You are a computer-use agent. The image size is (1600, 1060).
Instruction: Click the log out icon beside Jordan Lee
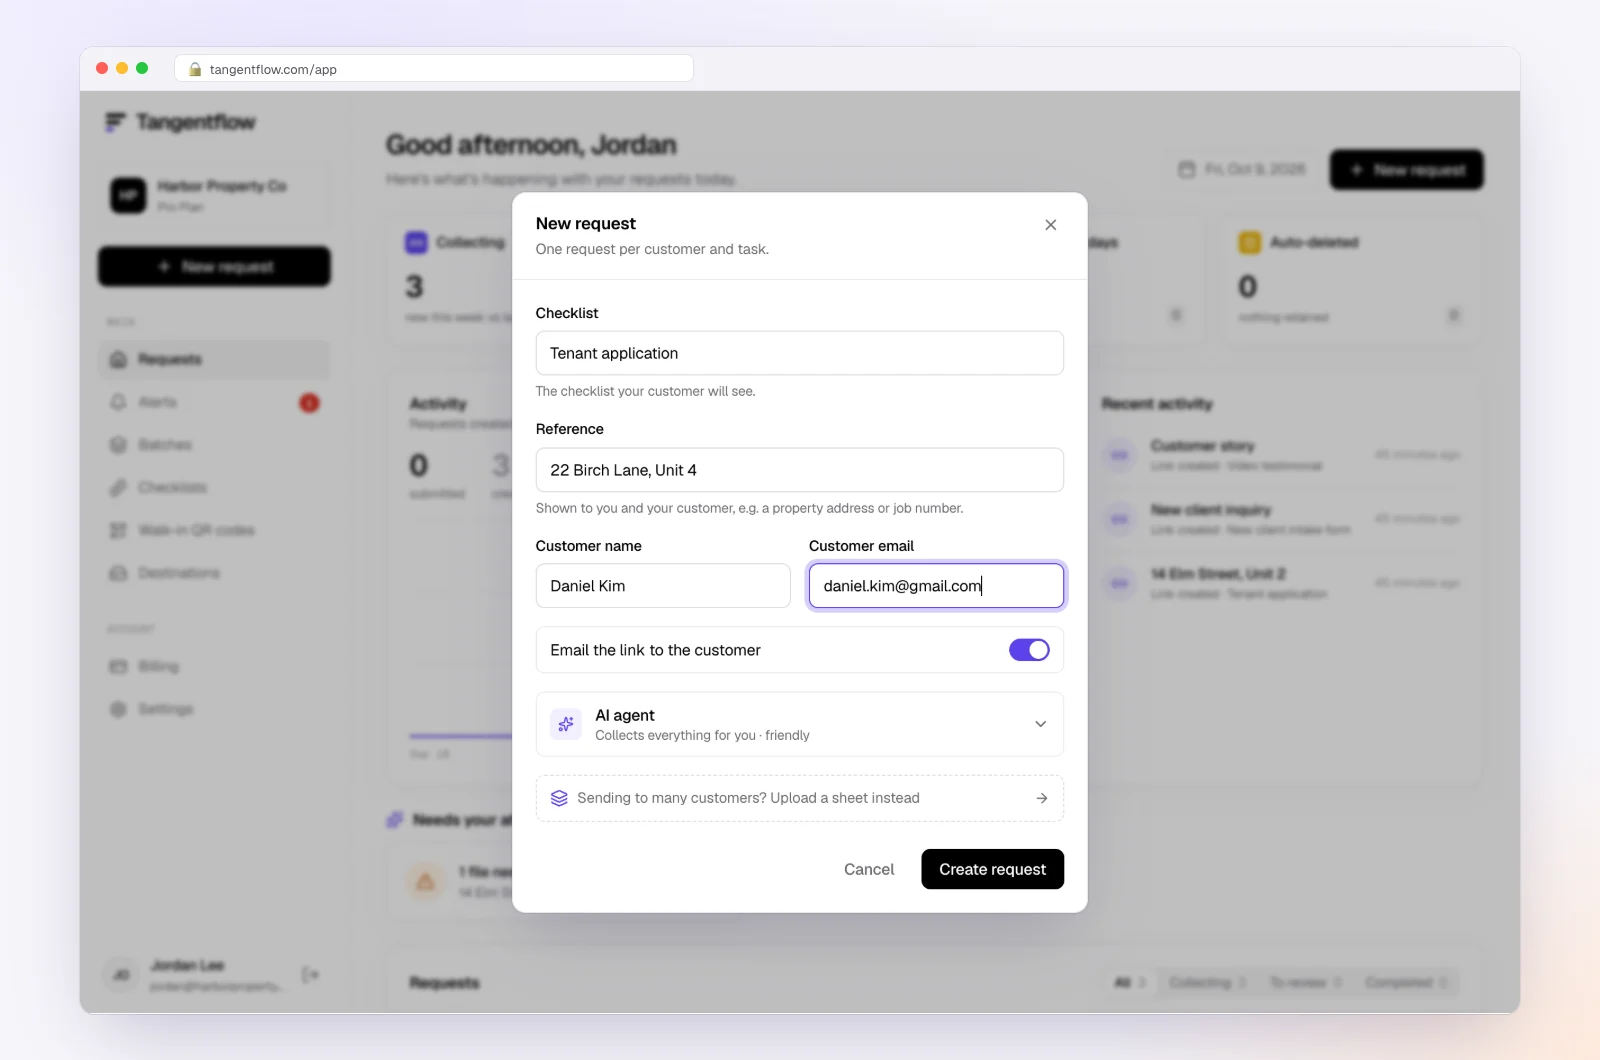(310, 974)
